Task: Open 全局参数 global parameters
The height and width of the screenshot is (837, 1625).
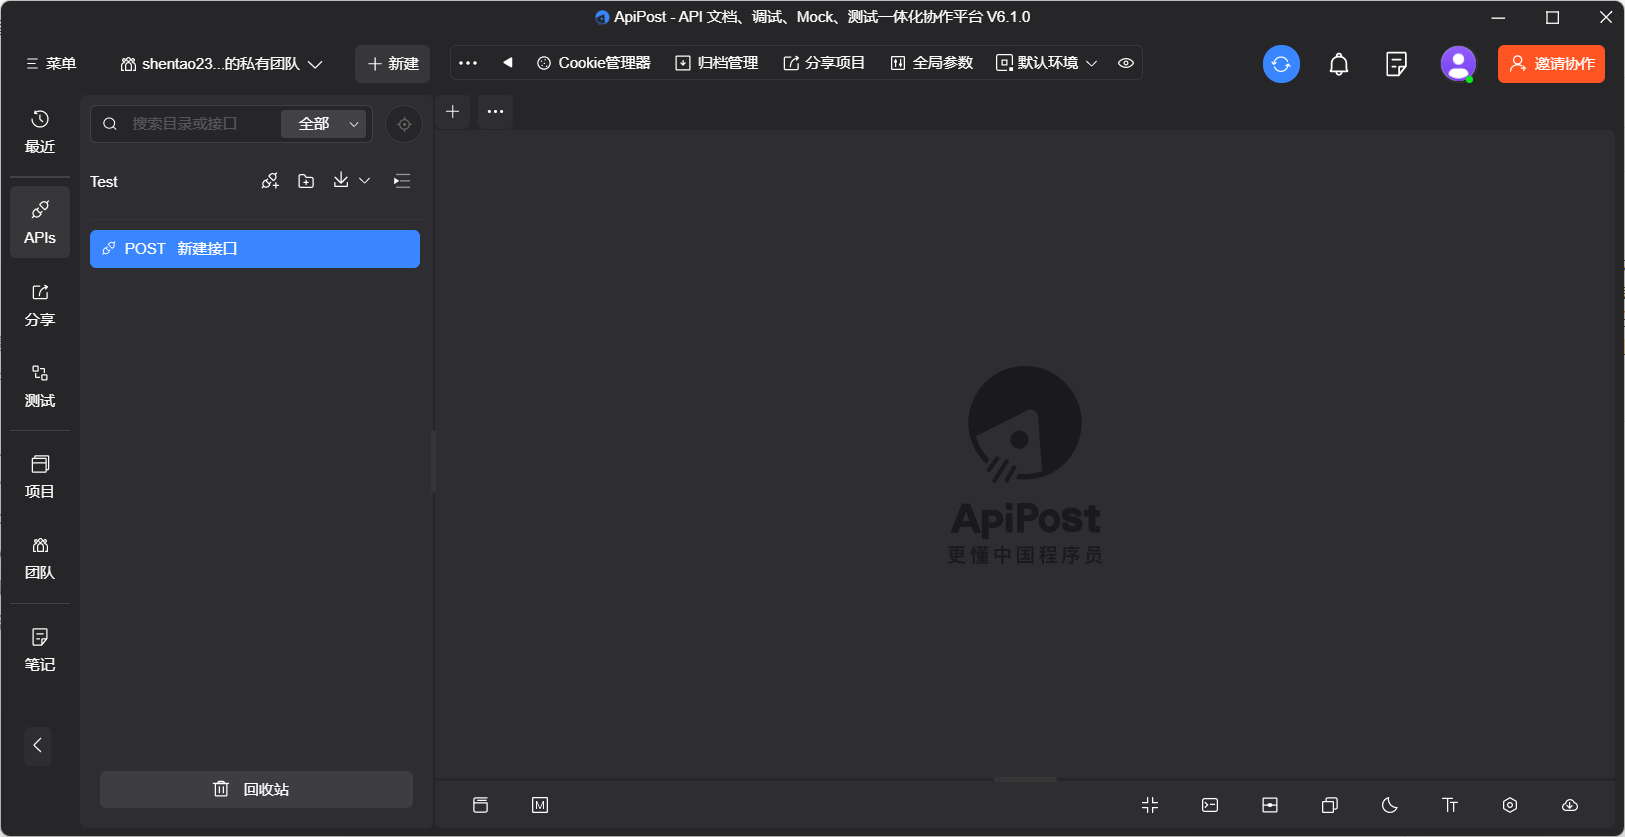Action: pos(932,63)
